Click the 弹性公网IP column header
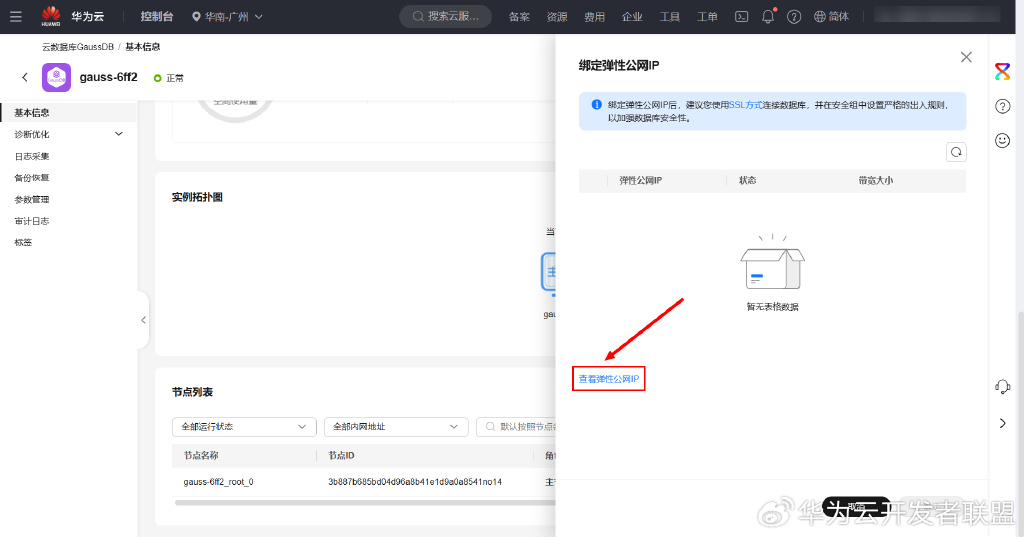1024x537 pixels. [x=641, y=180]
